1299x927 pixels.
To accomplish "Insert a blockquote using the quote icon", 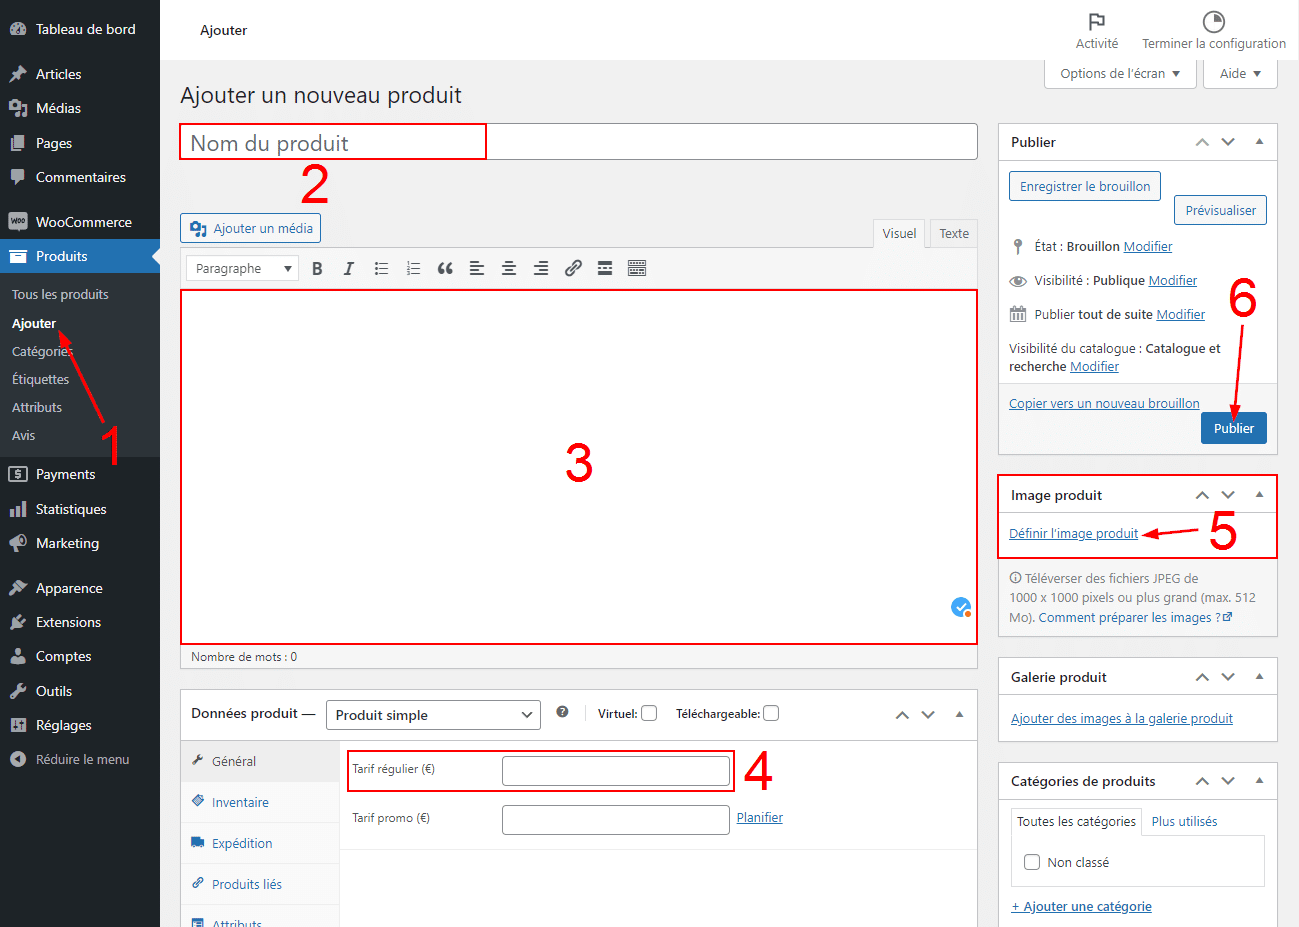I will [x=445, y=268].
